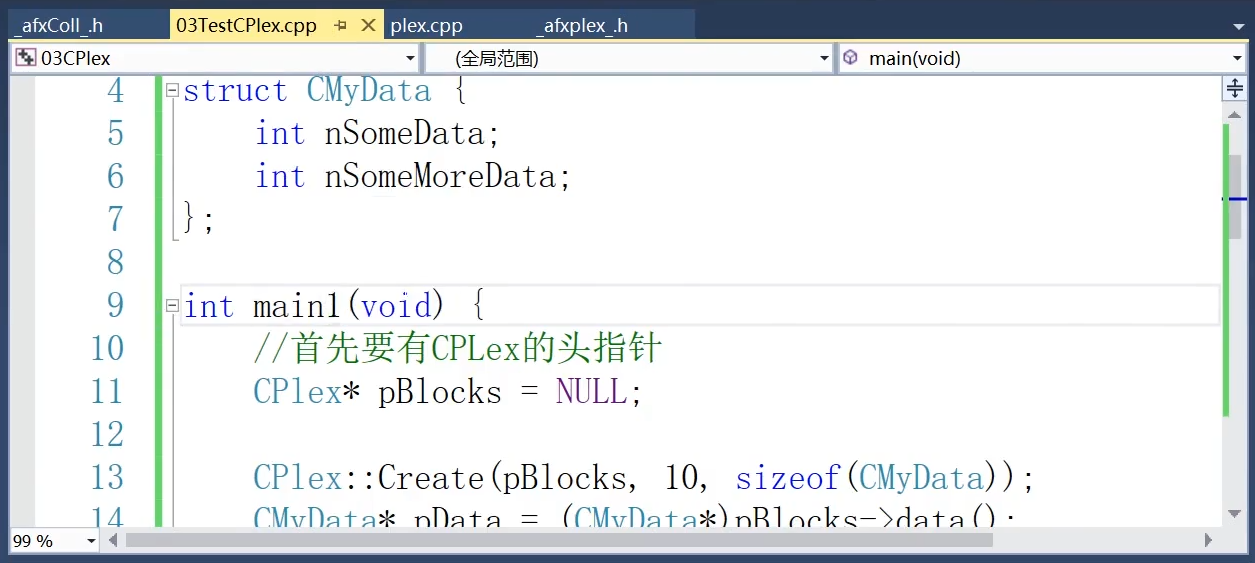1255x563 pixels.
Task: Click 'nSomeData' on line 5
Action: (405, 133)
